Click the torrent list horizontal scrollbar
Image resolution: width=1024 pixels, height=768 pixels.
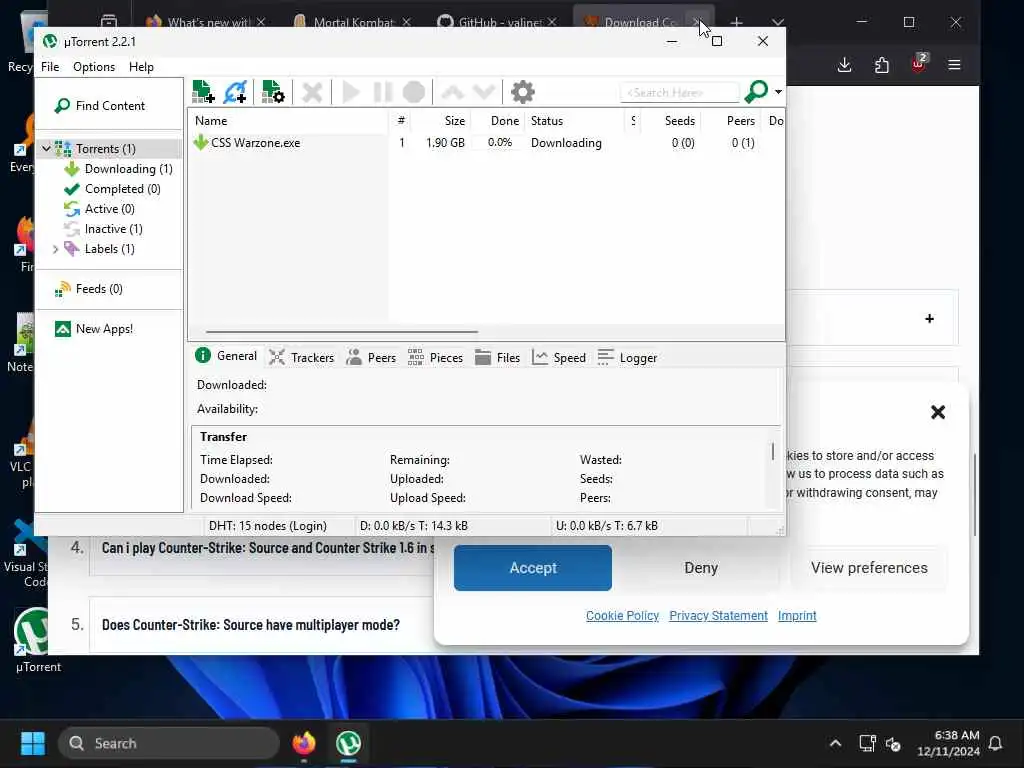(342, 332)
